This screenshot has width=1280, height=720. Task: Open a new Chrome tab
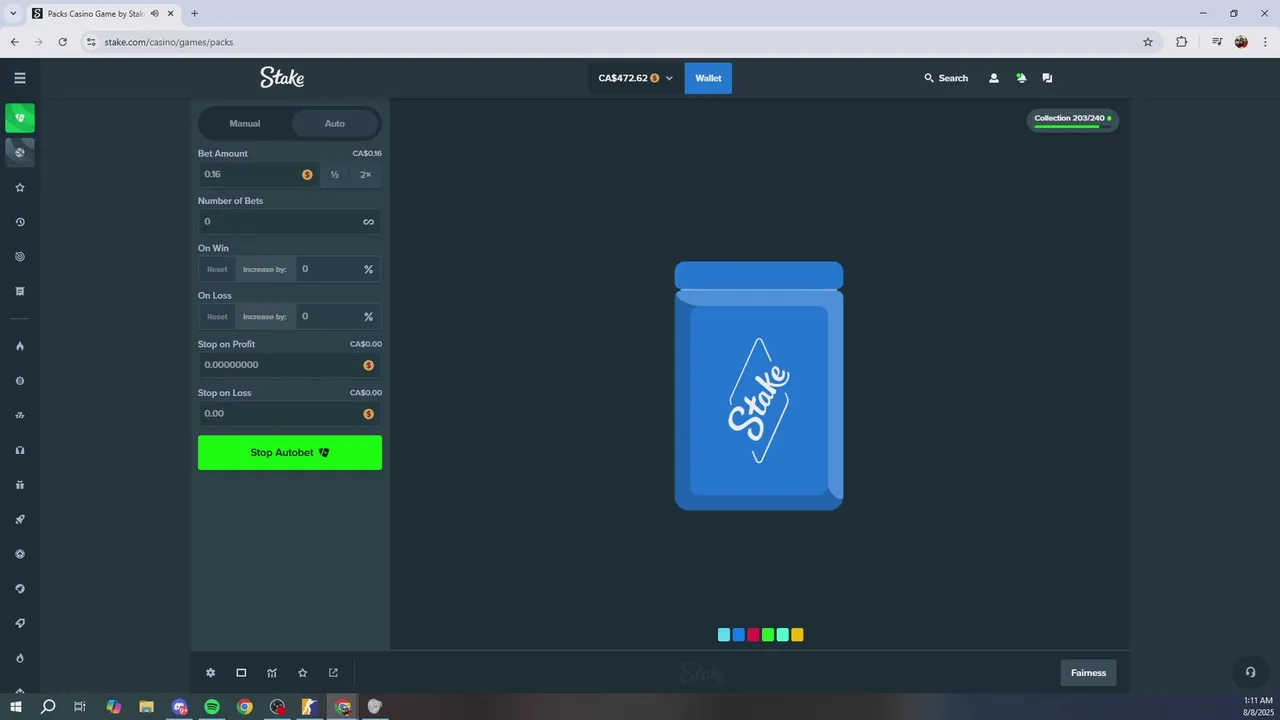(x=194, y=13)
